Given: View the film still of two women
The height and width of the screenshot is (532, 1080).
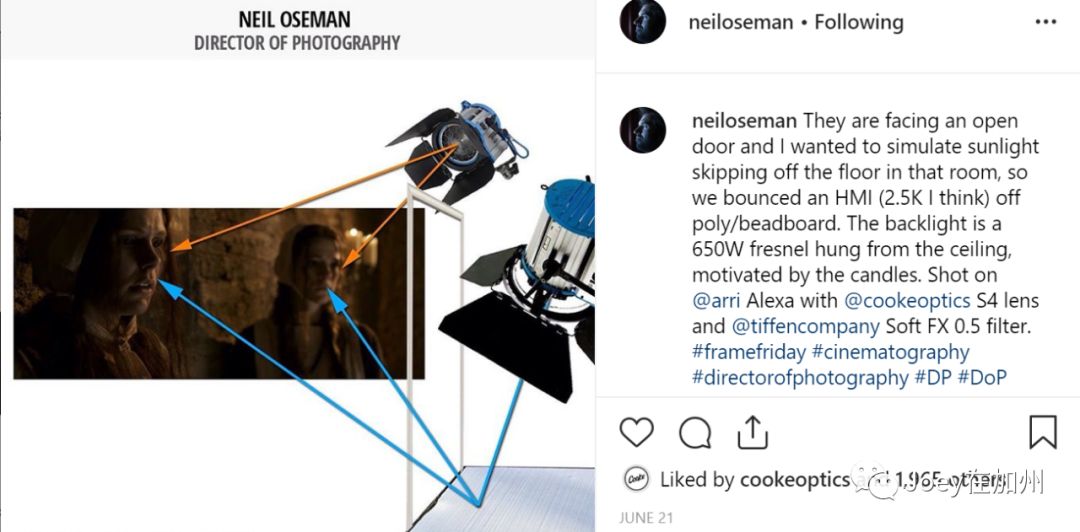Looking at the screenshot, I should tap(219, 294).
